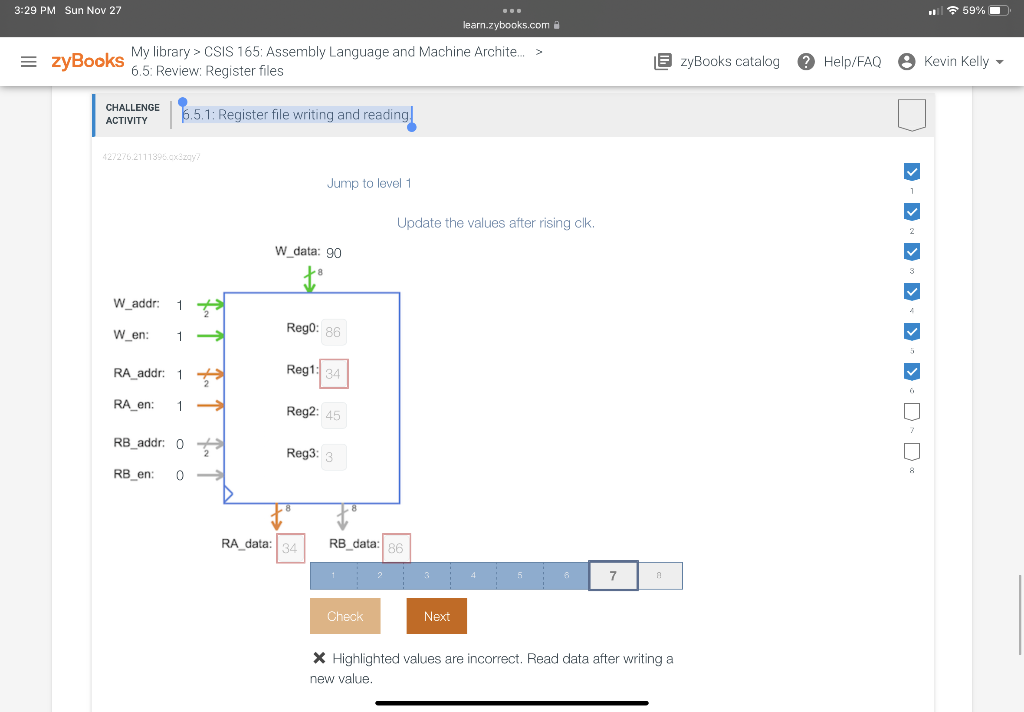Click the completed checkmark badge for part 1
The image size is (1024, 712).
(x=911, y=171)
